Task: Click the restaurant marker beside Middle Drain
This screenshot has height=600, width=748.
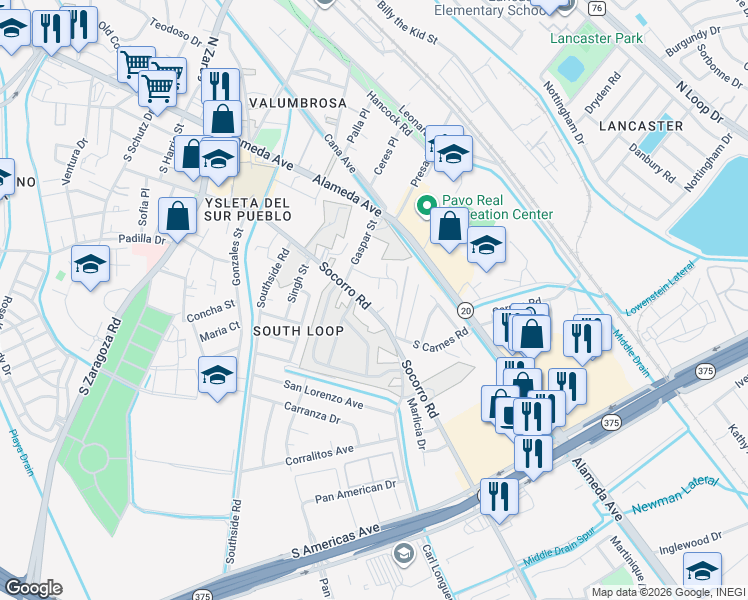Action: [582, 342]
